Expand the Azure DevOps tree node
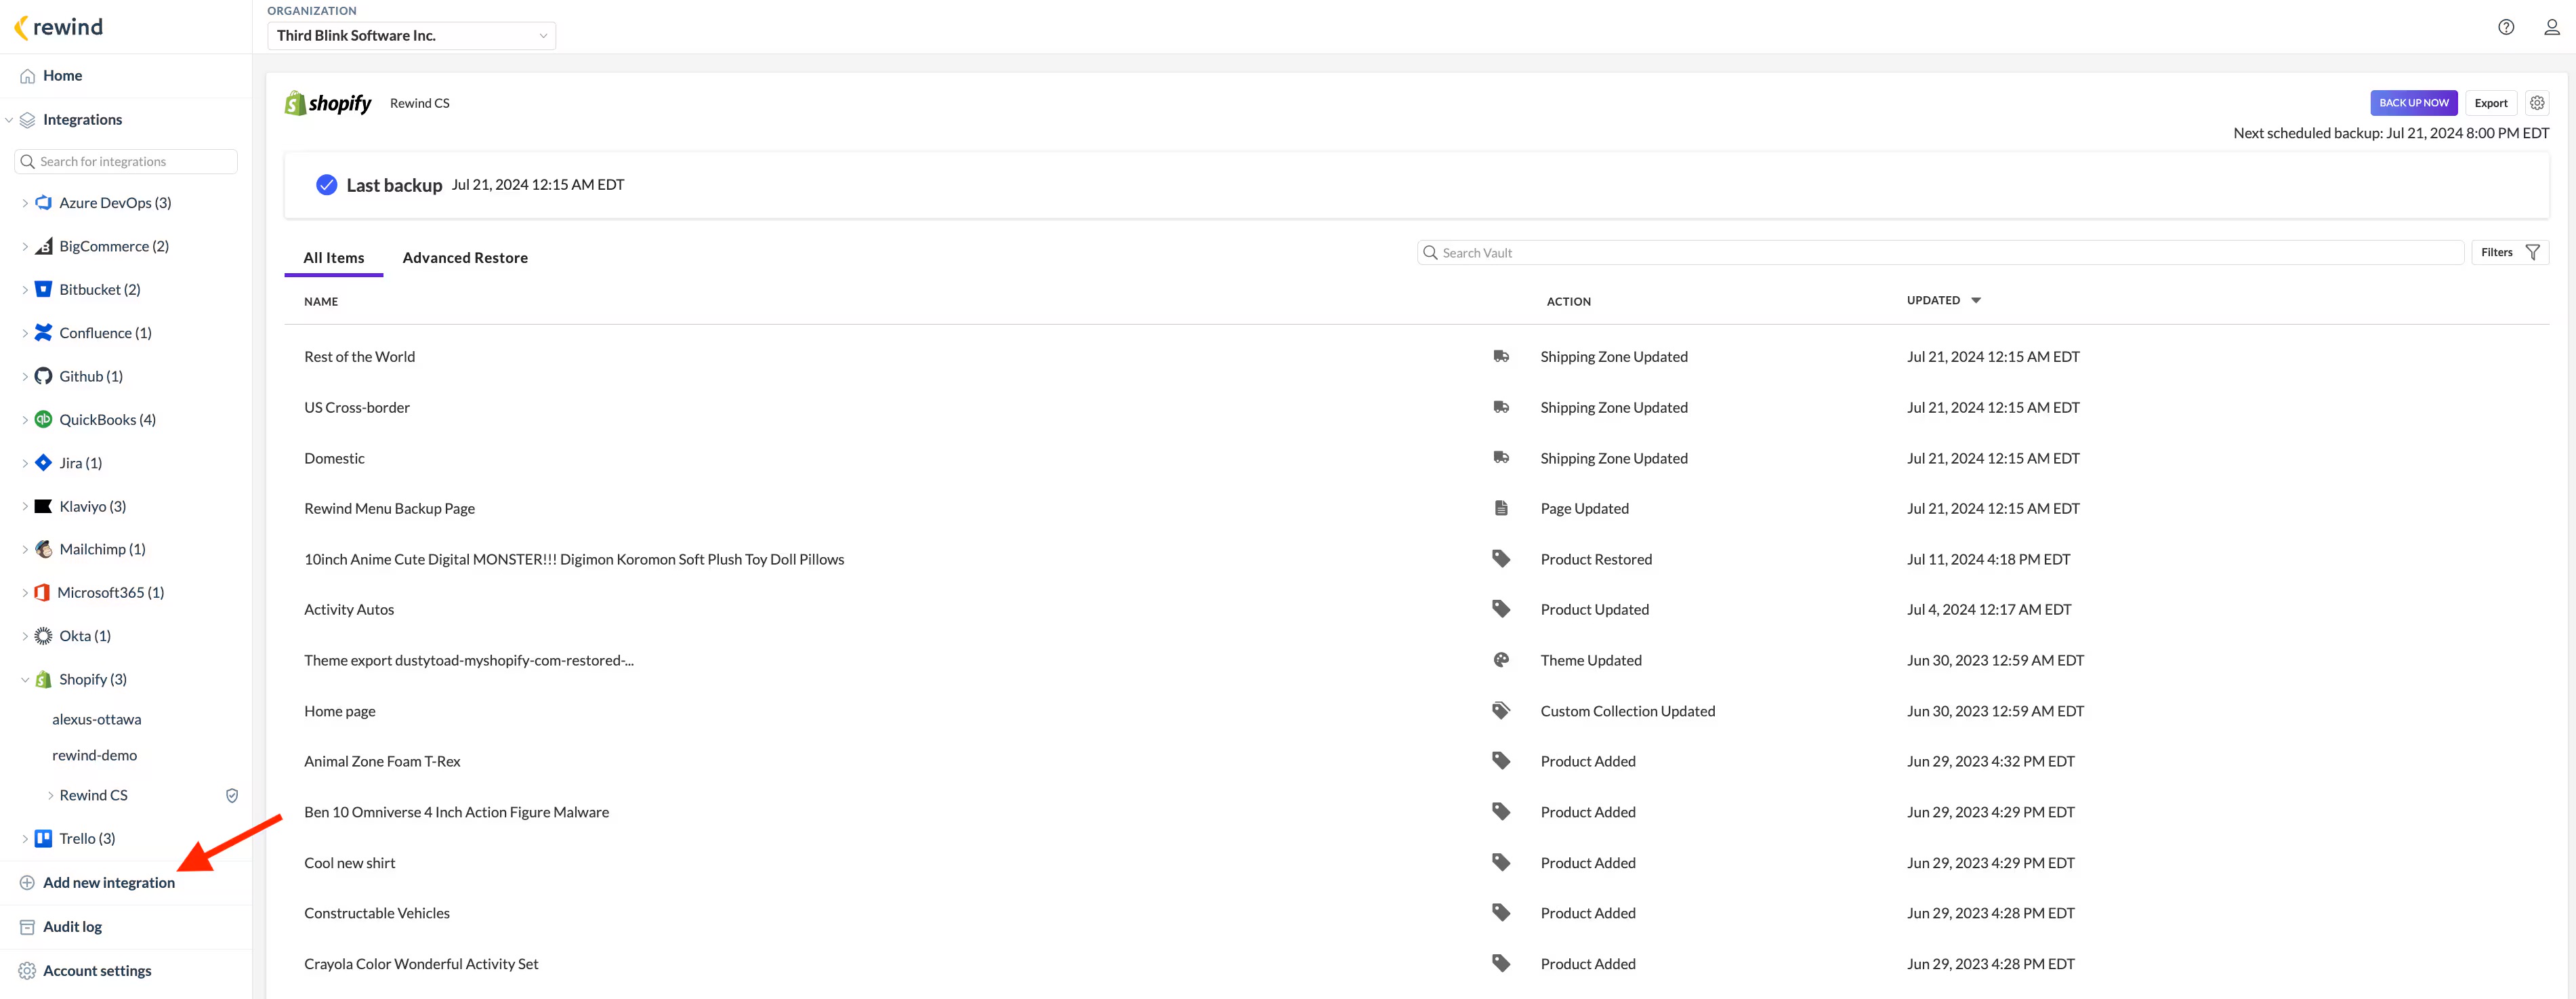Screen dimensions: 2576x999 [x=25, y=203]
